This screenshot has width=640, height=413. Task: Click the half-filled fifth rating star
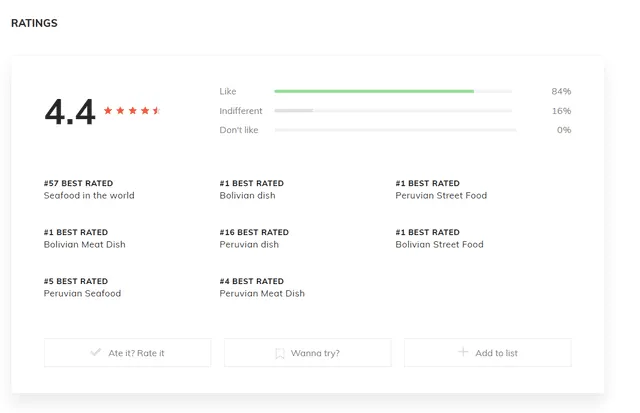(157, 111)
